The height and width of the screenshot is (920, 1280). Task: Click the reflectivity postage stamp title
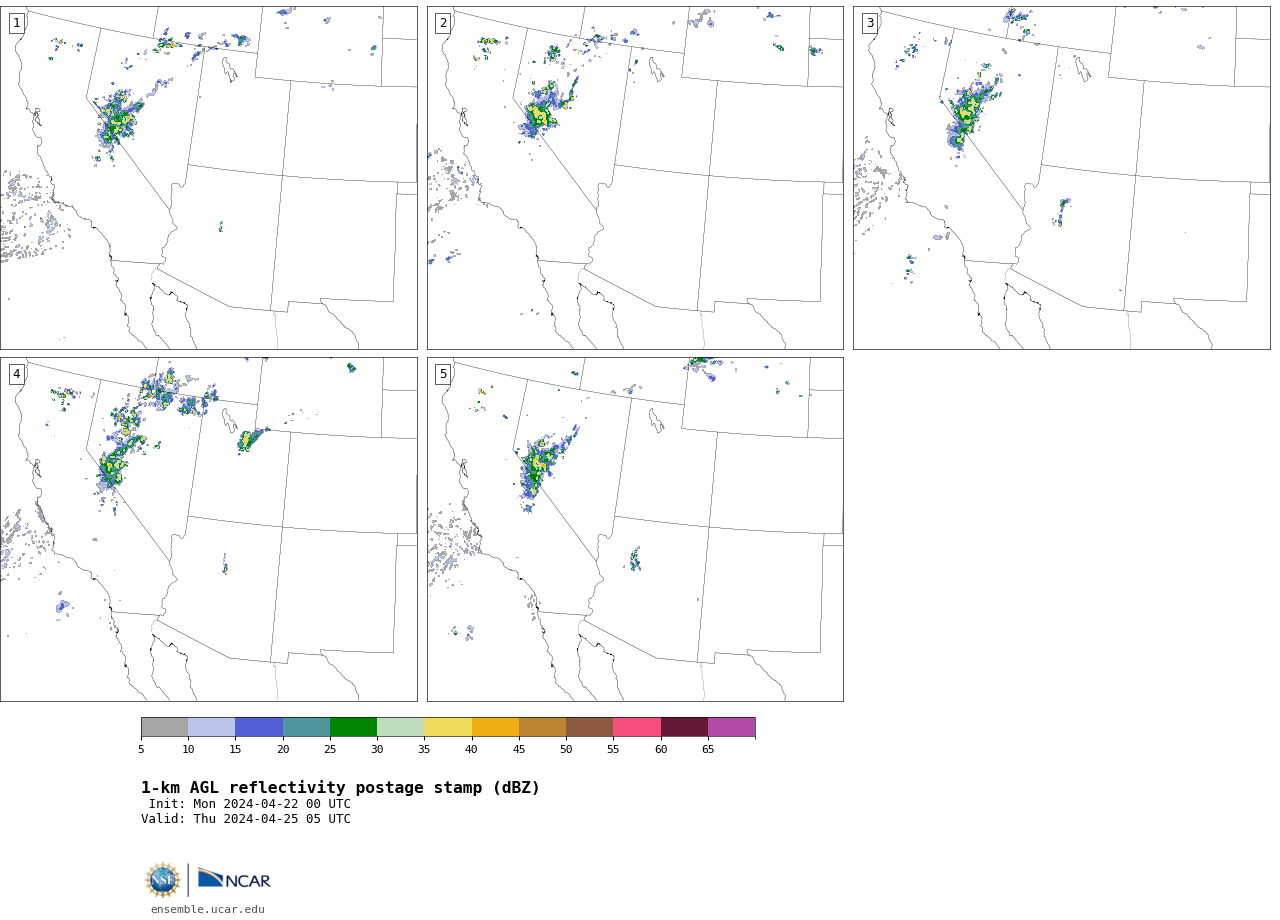[340, 788]
